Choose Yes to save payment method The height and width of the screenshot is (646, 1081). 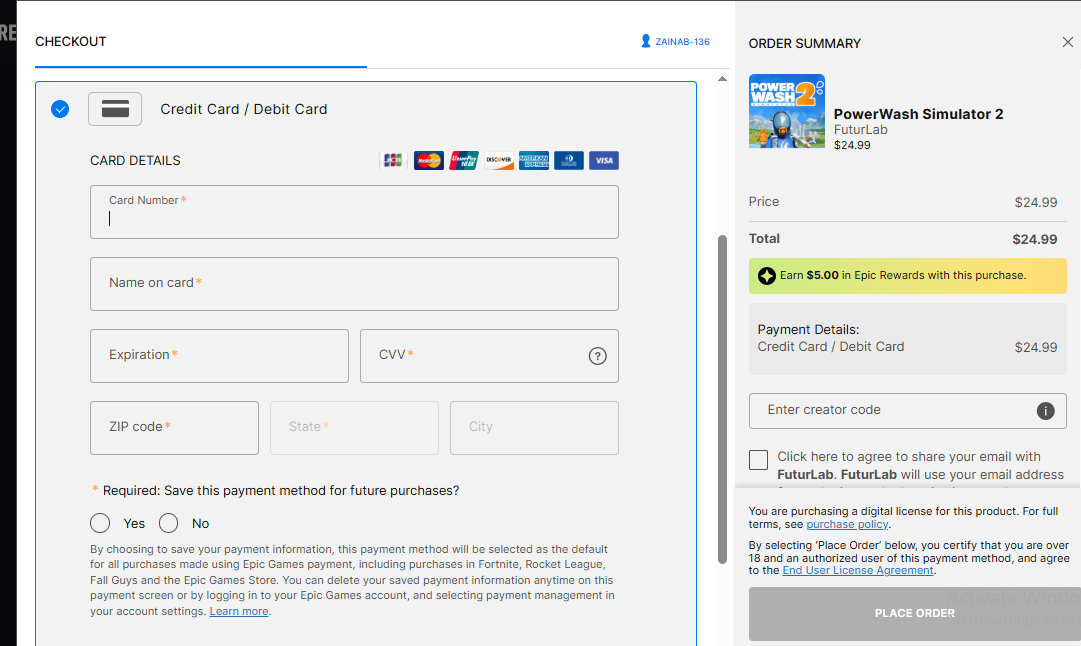pos(100,523)
